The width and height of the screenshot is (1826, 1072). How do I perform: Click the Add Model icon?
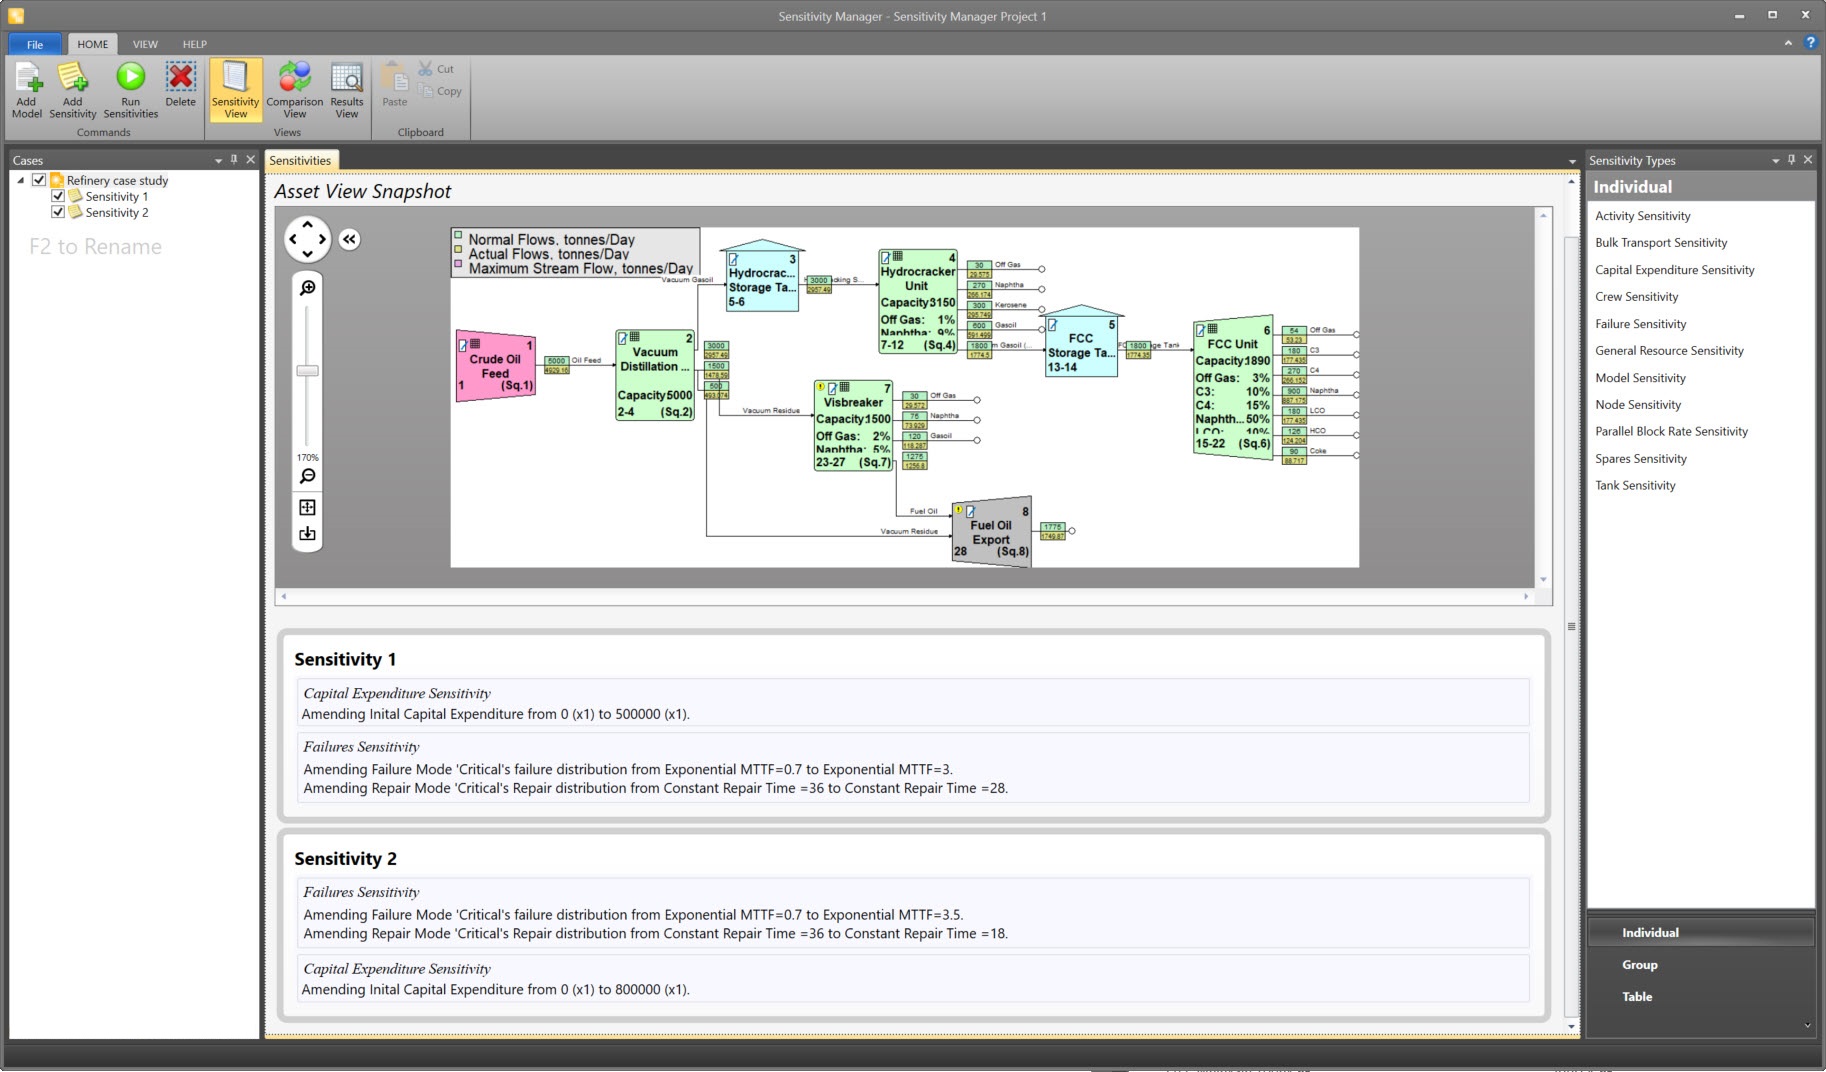tap(27, 79)
